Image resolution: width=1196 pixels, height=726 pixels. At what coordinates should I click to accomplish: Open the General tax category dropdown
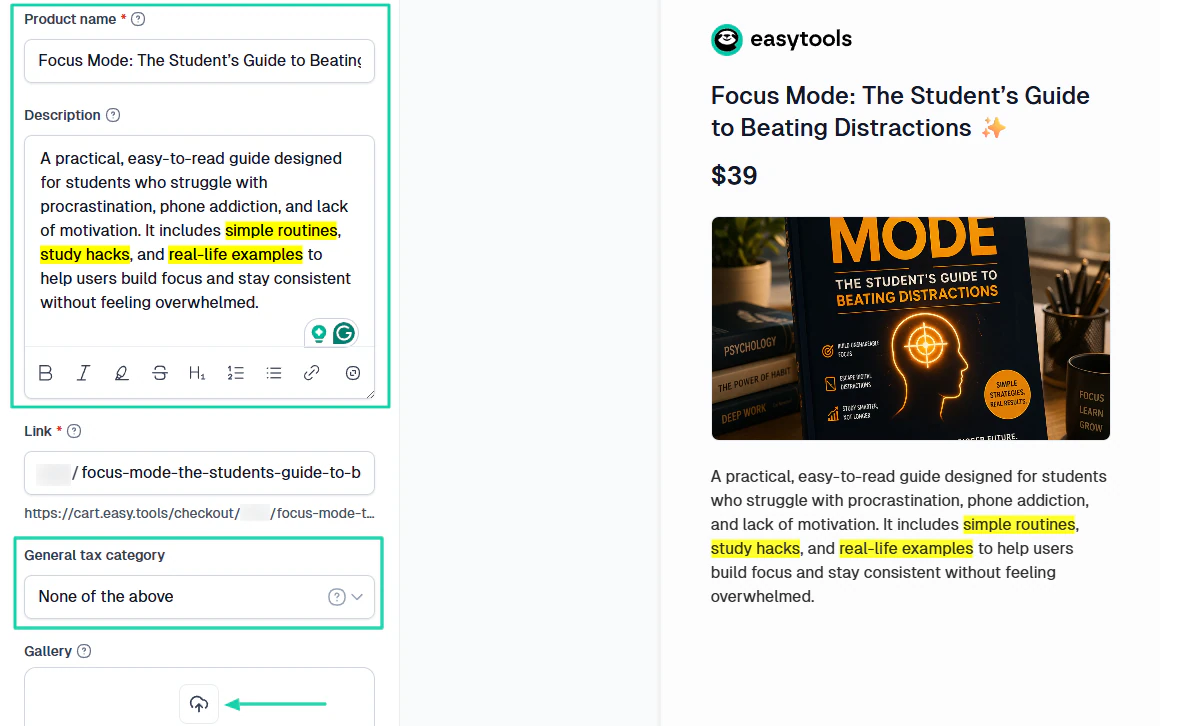pos(199,596)
